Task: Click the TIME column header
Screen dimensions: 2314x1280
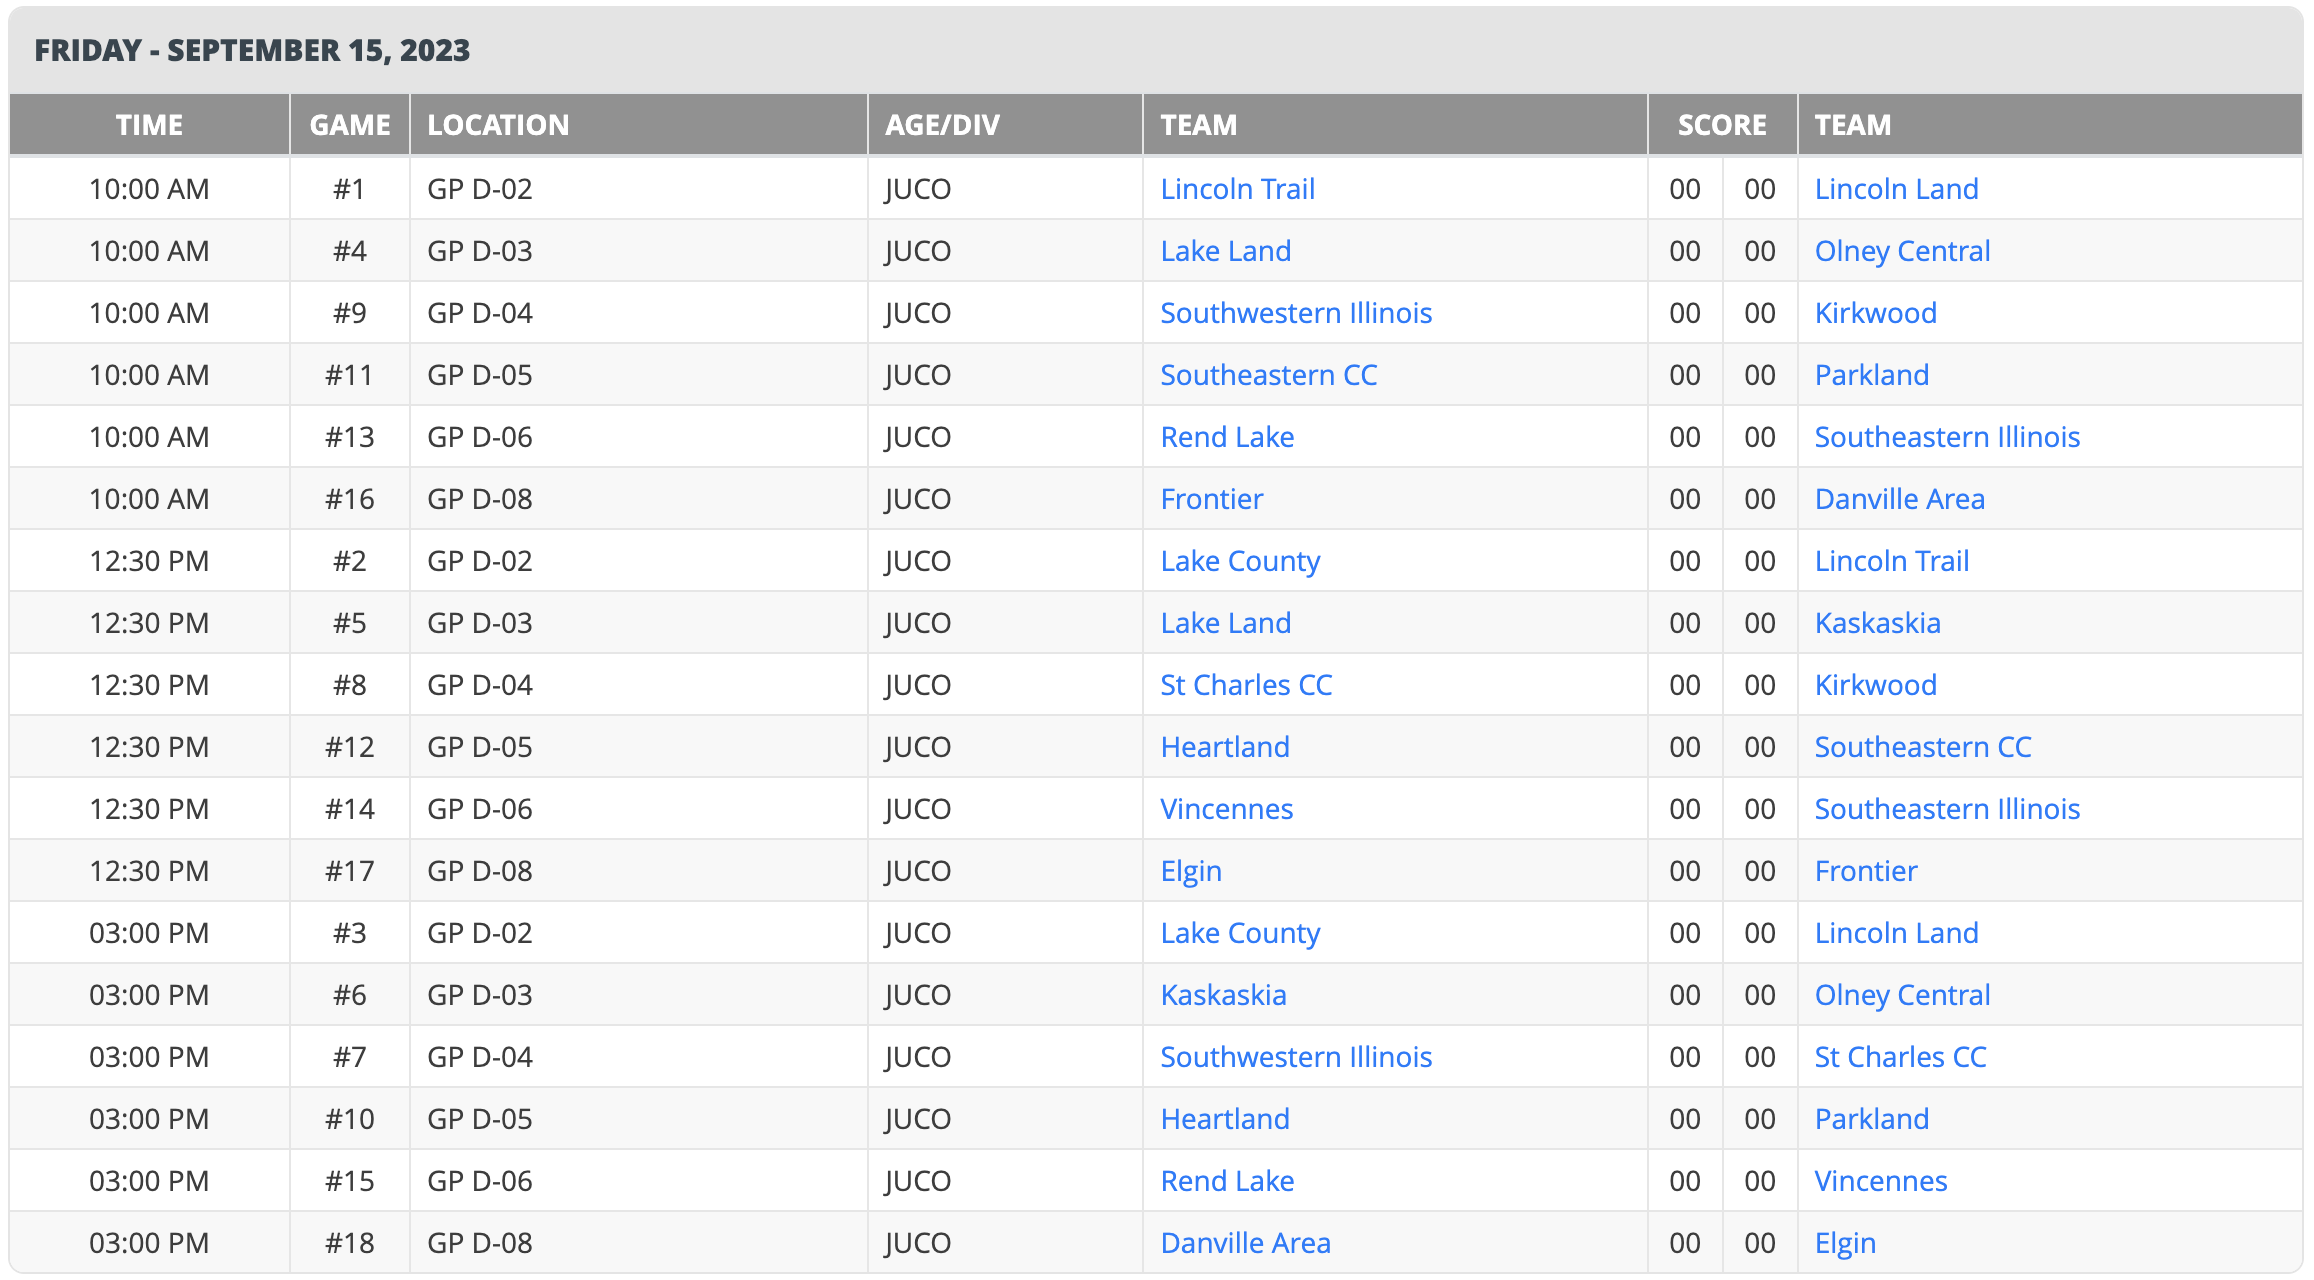Action: click(149, 125)
